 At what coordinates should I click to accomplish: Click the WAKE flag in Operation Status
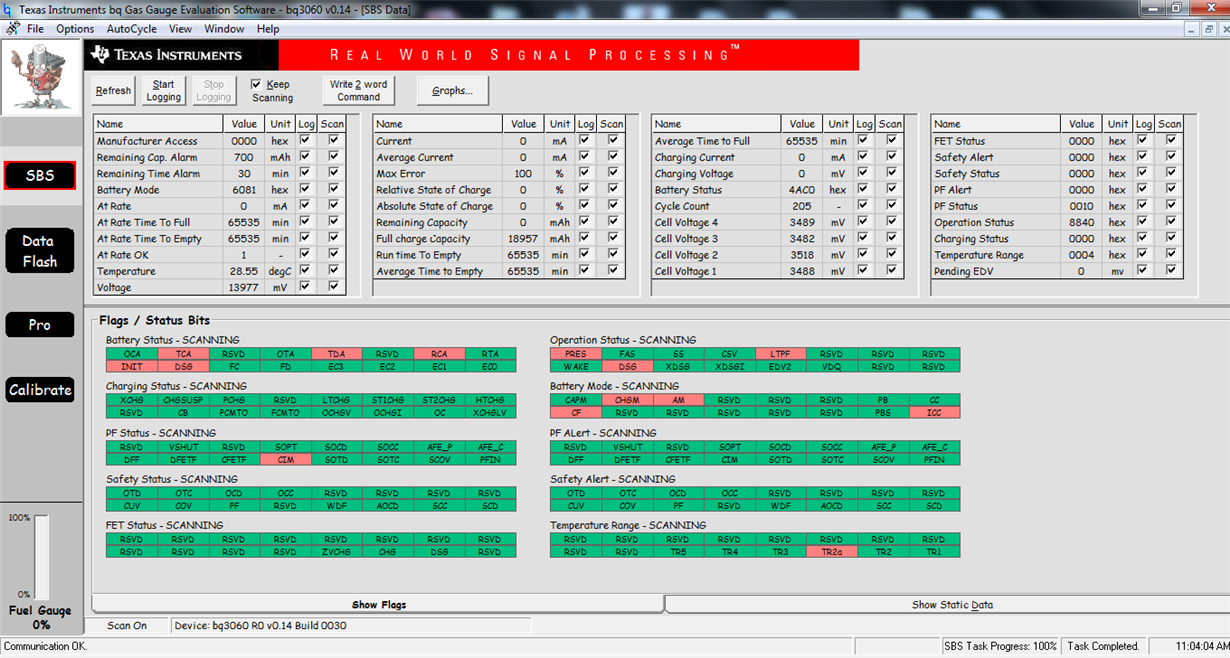click(576, 366)
